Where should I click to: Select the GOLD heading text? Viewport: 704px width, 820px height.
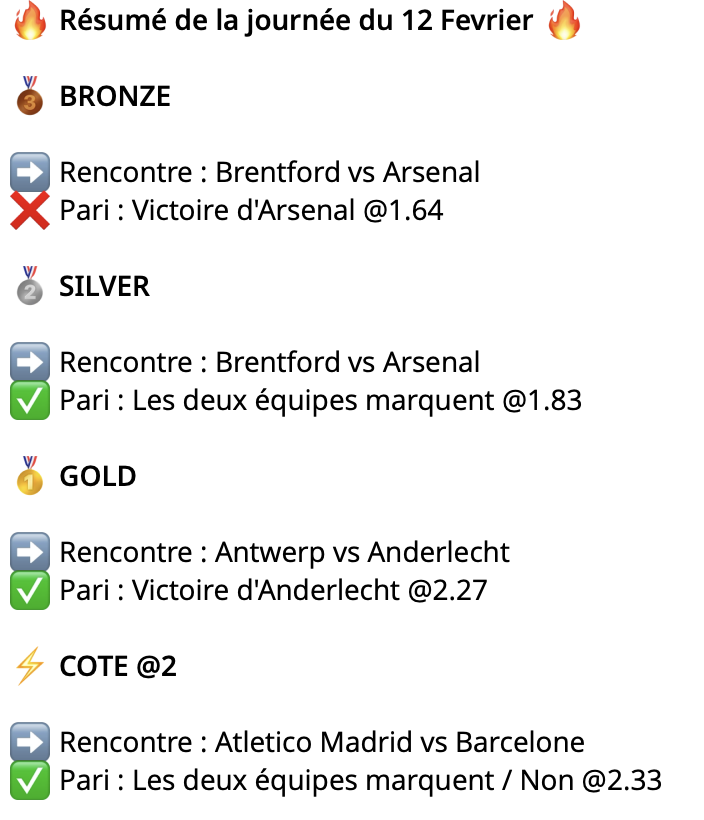pos(98,476)
